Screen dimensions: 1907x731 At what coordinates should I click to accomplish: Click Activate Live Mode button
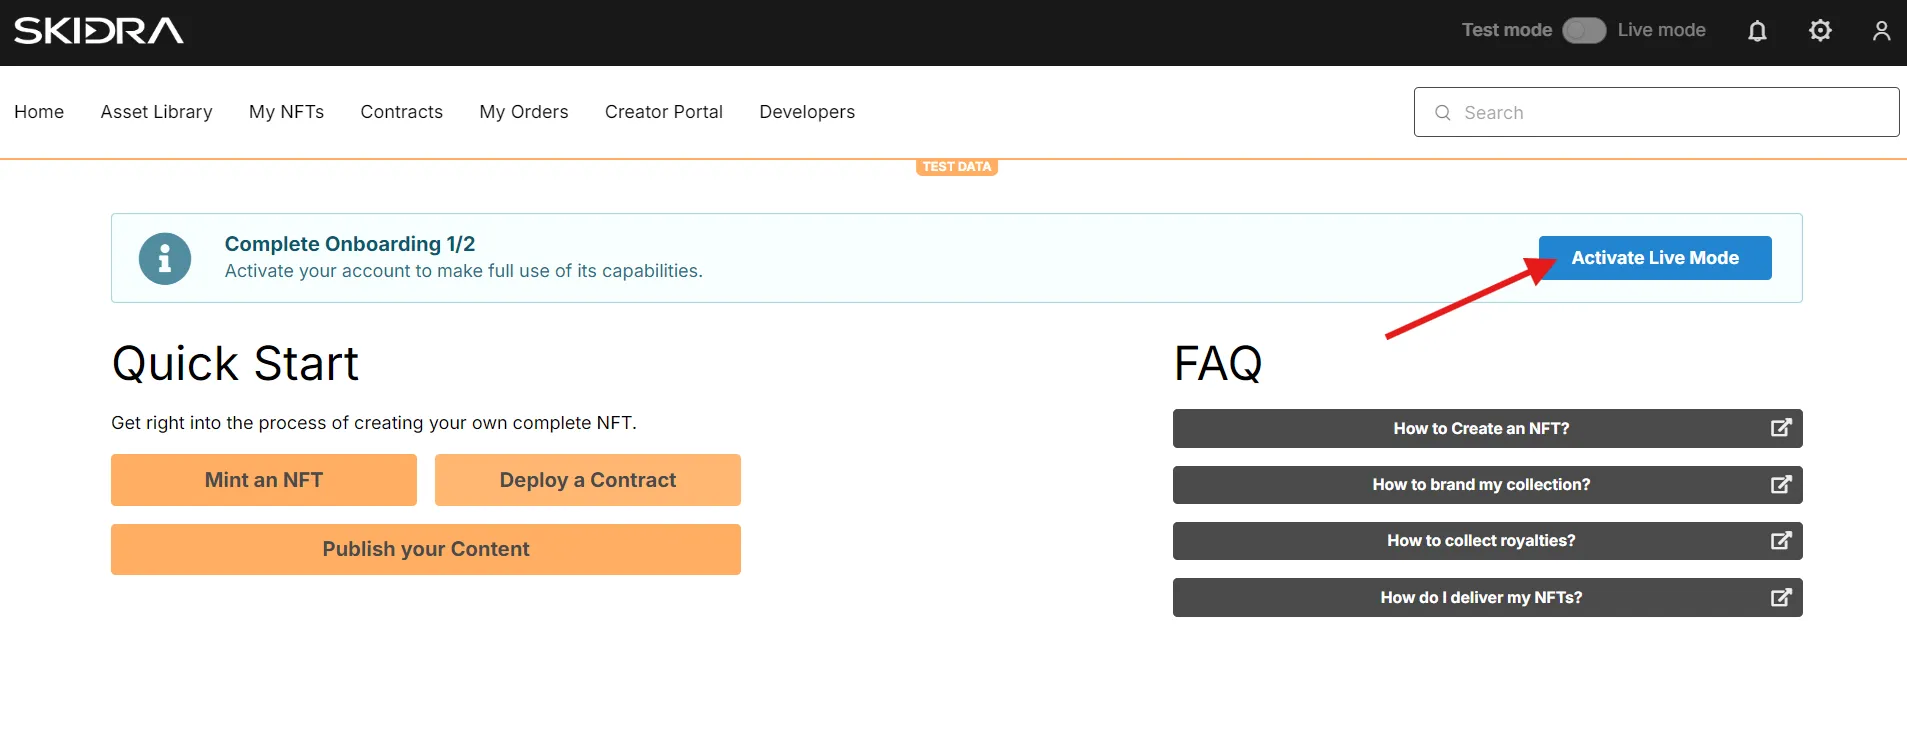(x=1655, y=258)
